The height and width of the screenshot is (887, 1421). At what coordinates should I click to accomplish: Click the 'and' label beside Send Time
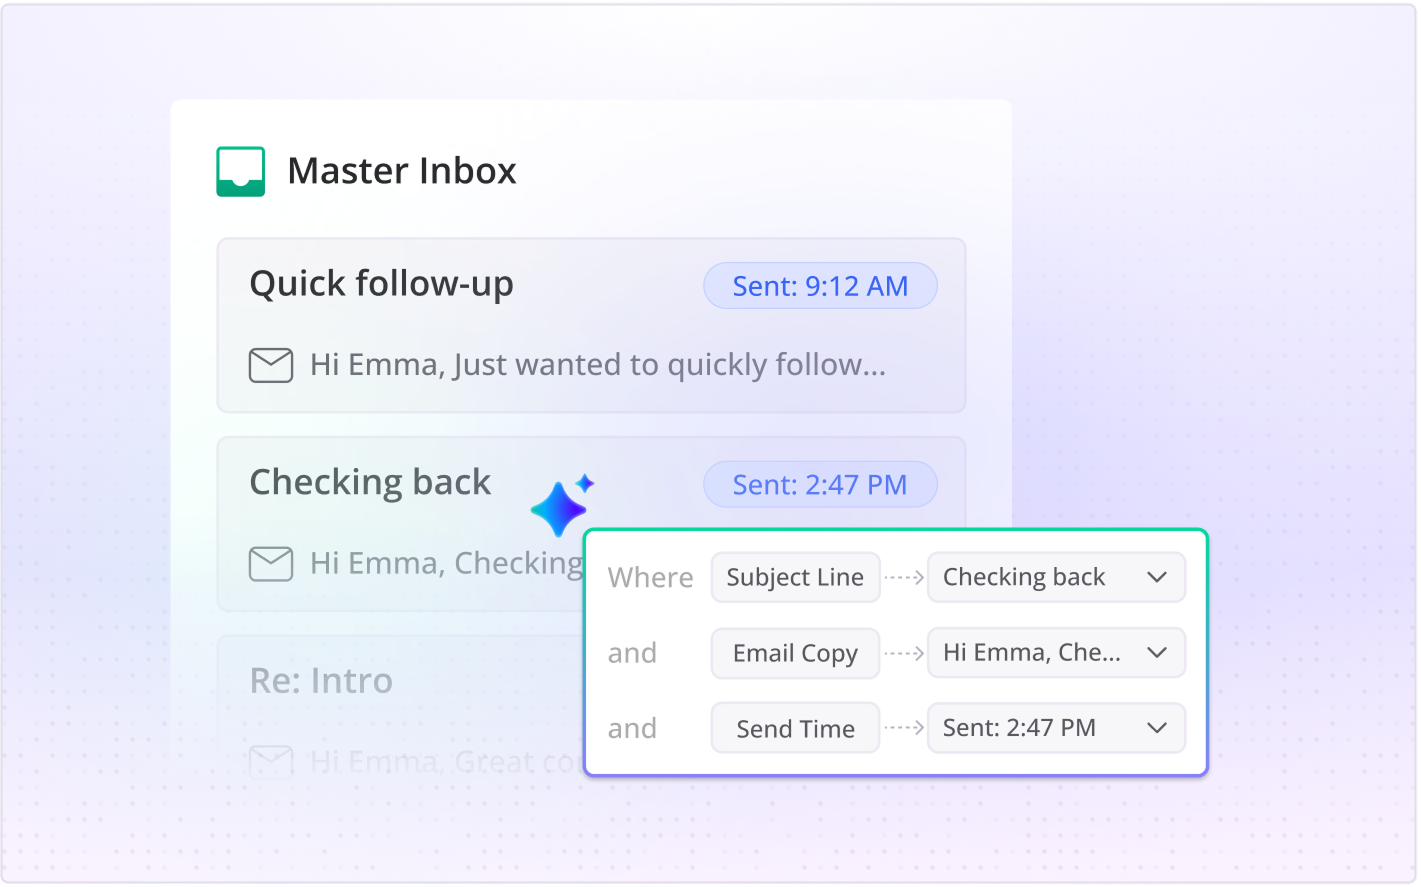(x=632, y=729)
